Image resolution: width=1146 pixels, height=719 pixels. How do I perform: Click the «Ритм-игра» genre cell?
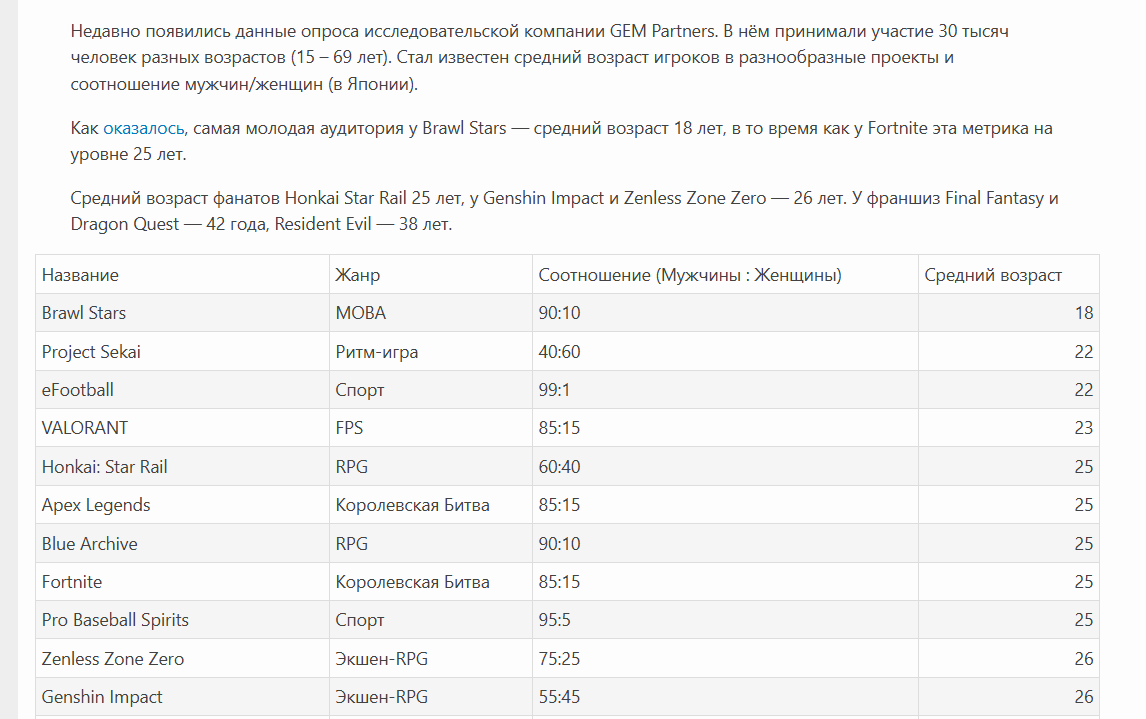[x=376, y=352]
